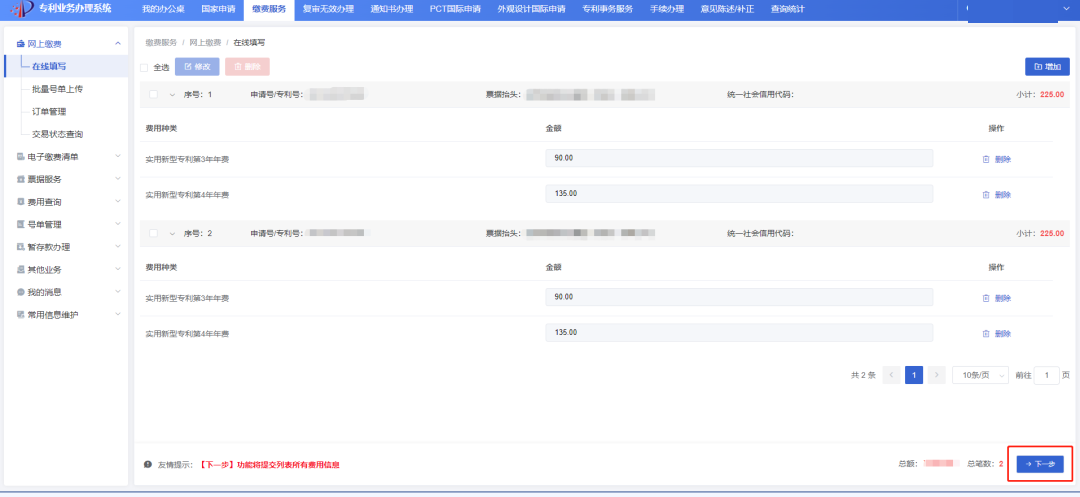Click trash icon for first 第3年年费 row

click(986, 159)
